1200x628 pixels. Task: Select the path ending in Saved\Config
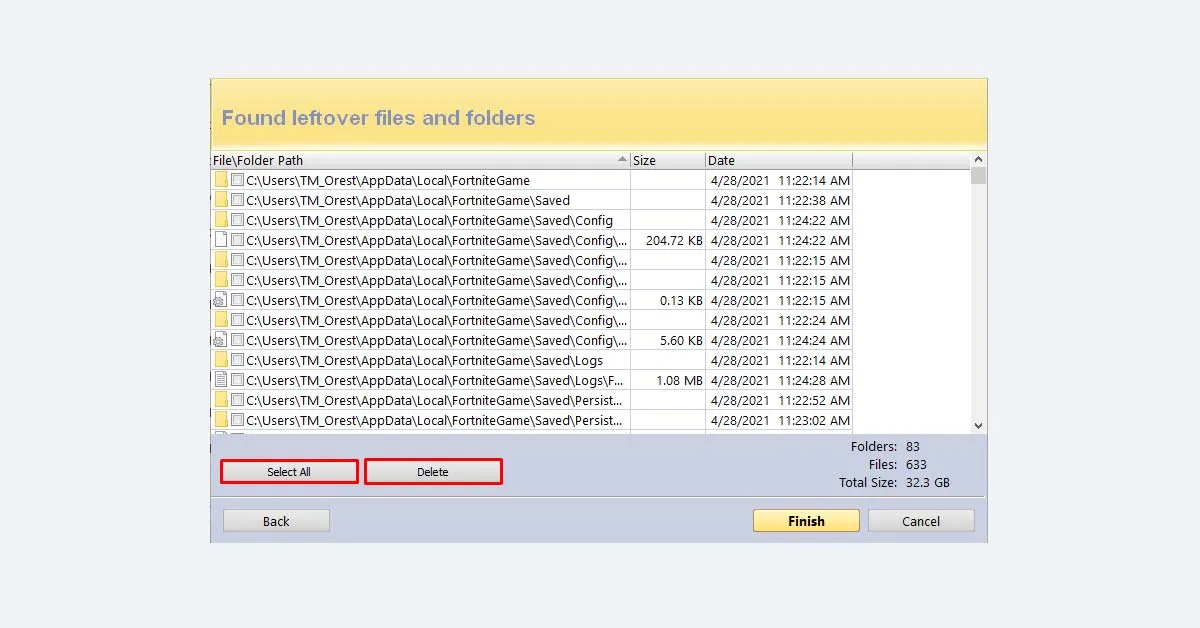point(430,220)
